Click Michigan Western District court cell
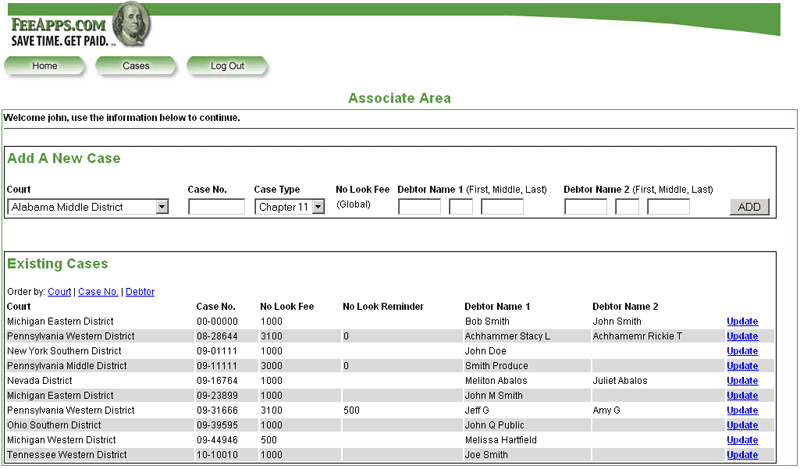This screenshot has width=800, height=469. point(62,439)
